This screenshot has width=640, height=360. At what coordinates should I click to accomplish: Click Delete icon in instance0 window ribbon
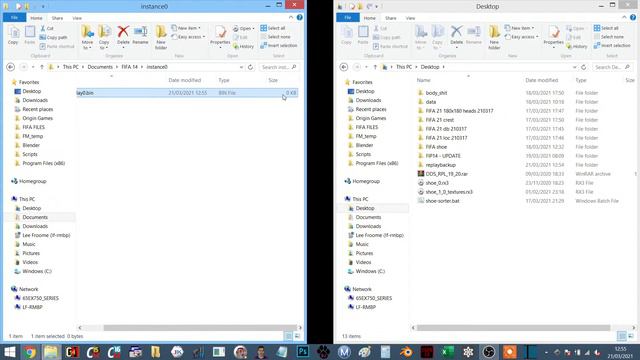click(123, 36)
